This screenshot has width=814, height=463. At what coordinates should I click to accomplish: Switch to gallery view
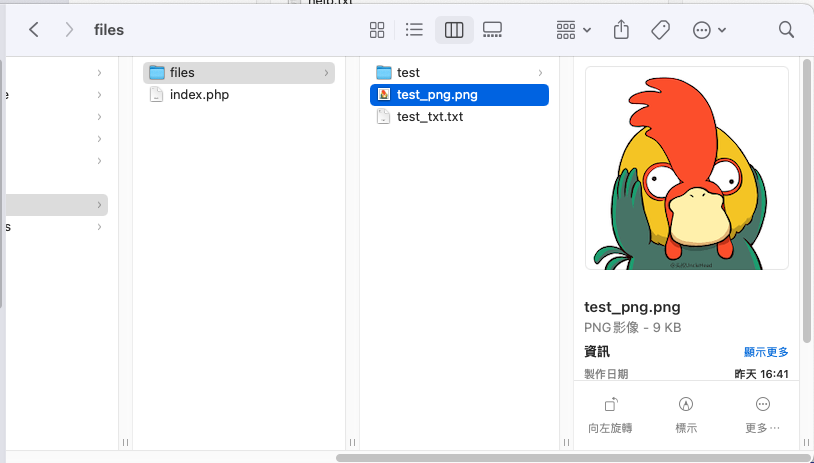coord(492,30)
